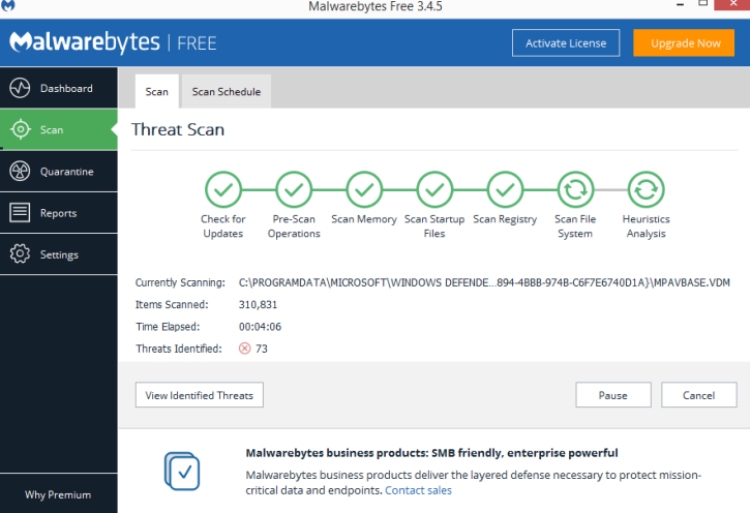Click the Time Elapsed field label
Screen dimensions: 750x513
click(x=167, y=327)
